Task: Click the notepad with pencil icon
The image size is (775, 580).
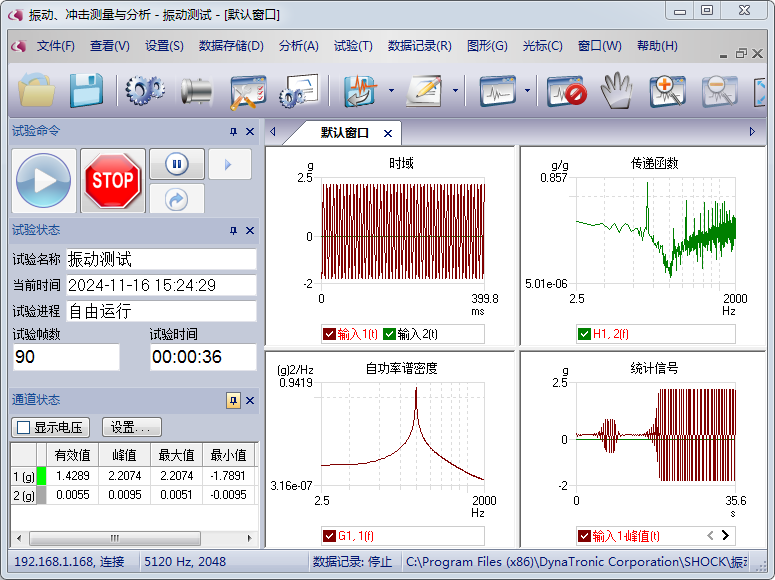Action: (424, 90)
